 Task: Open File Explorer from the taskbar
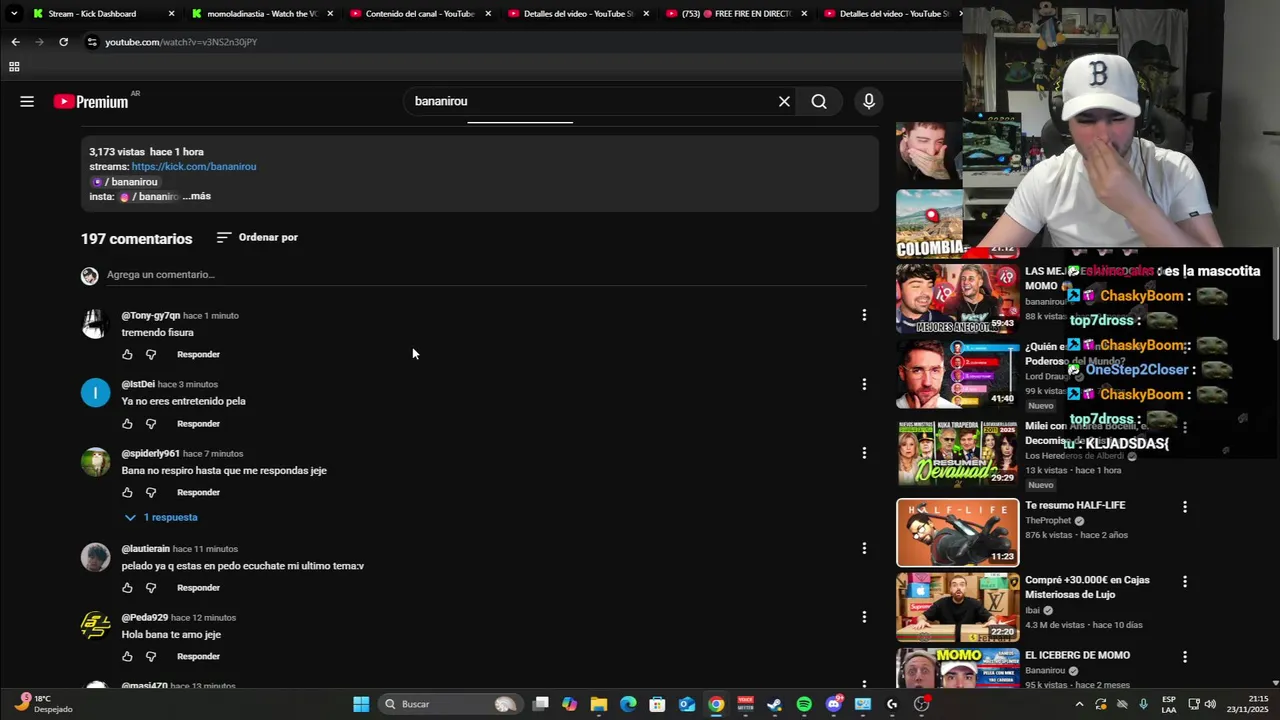(598, 704)
